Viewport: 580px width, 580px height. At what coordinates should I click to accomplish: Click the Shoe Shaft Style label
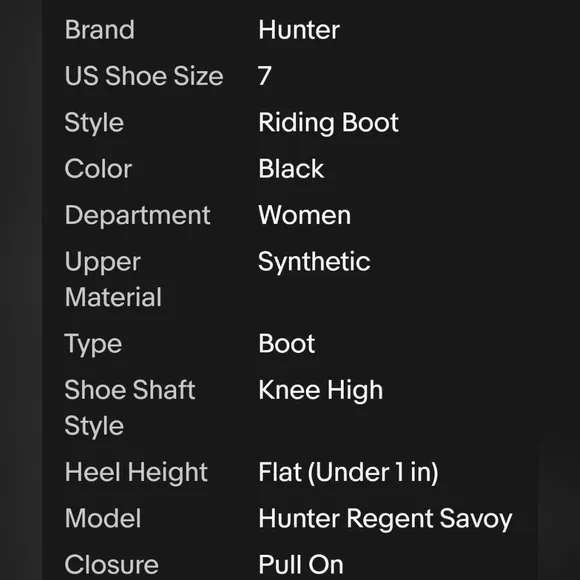(x=130, y=408)
